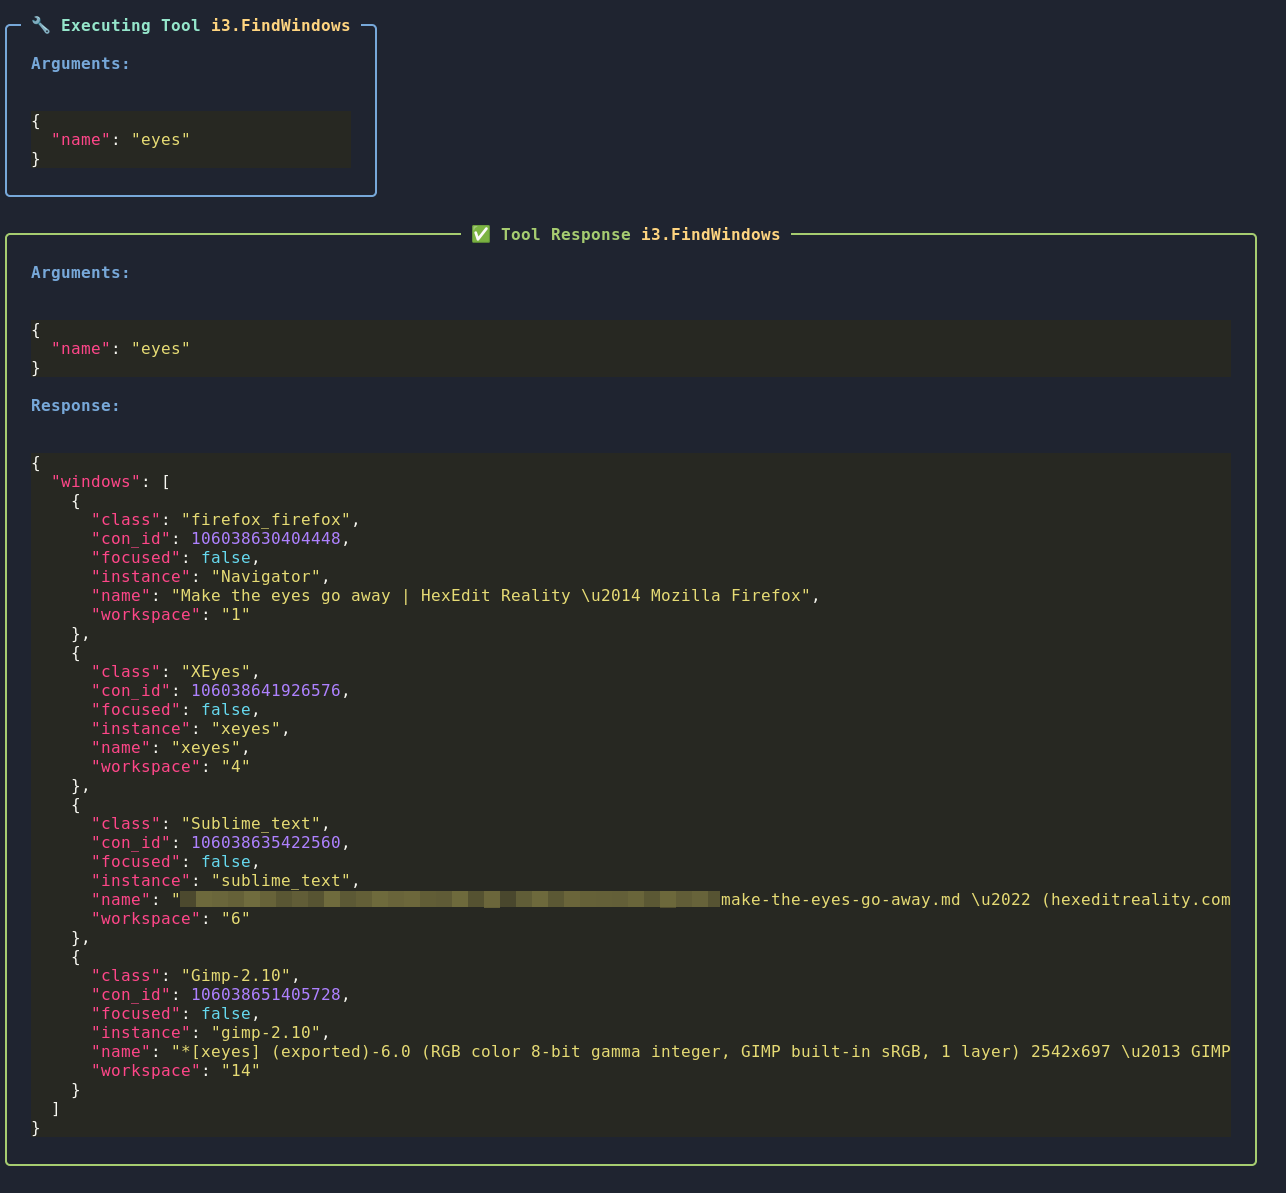Click the green checkmark beside Tool Response
The image size is (1286, 1193).
tap(481, 234)
